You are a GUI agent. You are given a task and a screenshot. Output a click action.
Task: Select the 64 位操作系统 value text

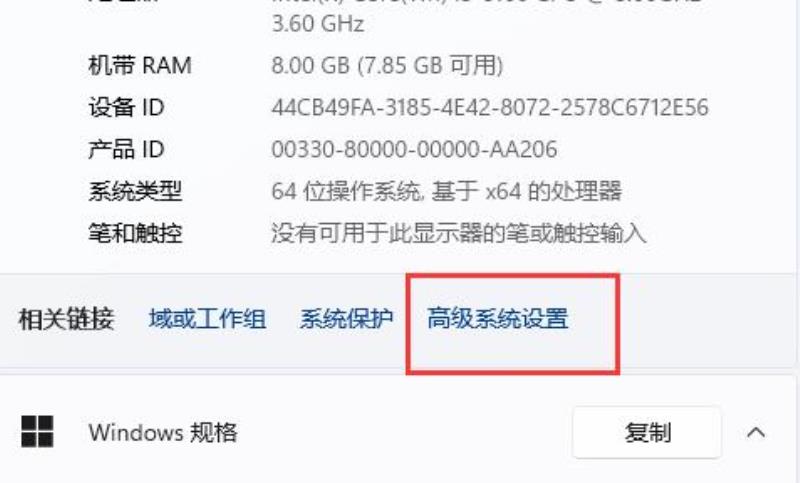(x=446, y=191)
